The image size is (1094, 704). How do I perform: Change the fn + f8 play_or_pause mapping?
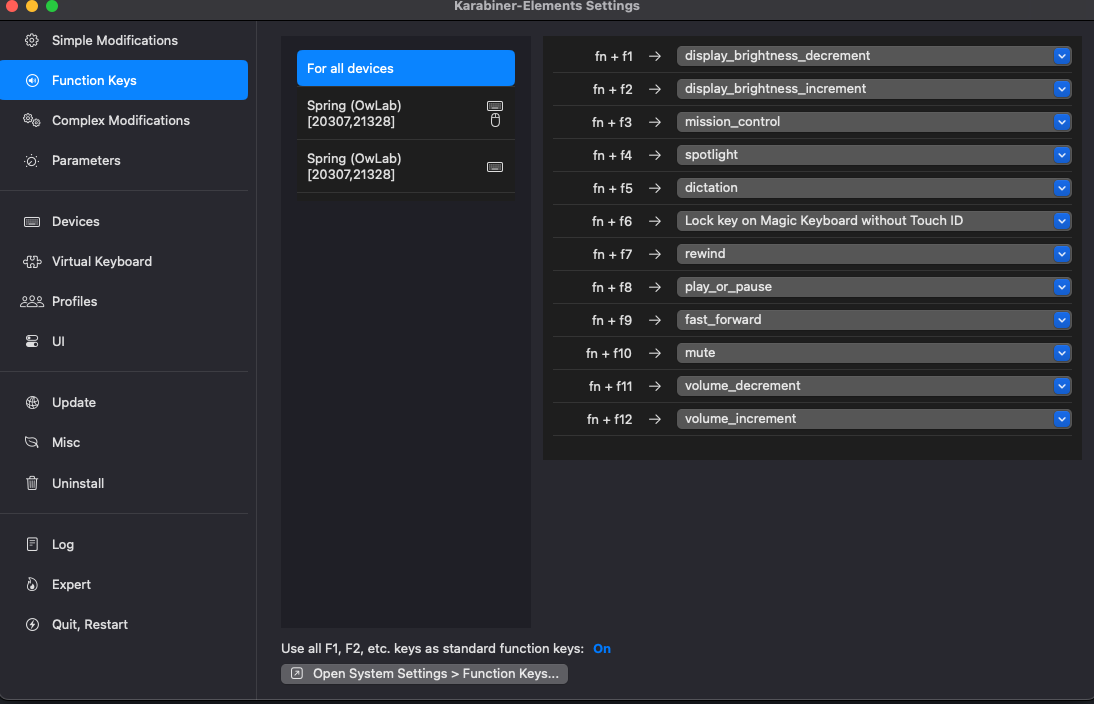point(873,287)
